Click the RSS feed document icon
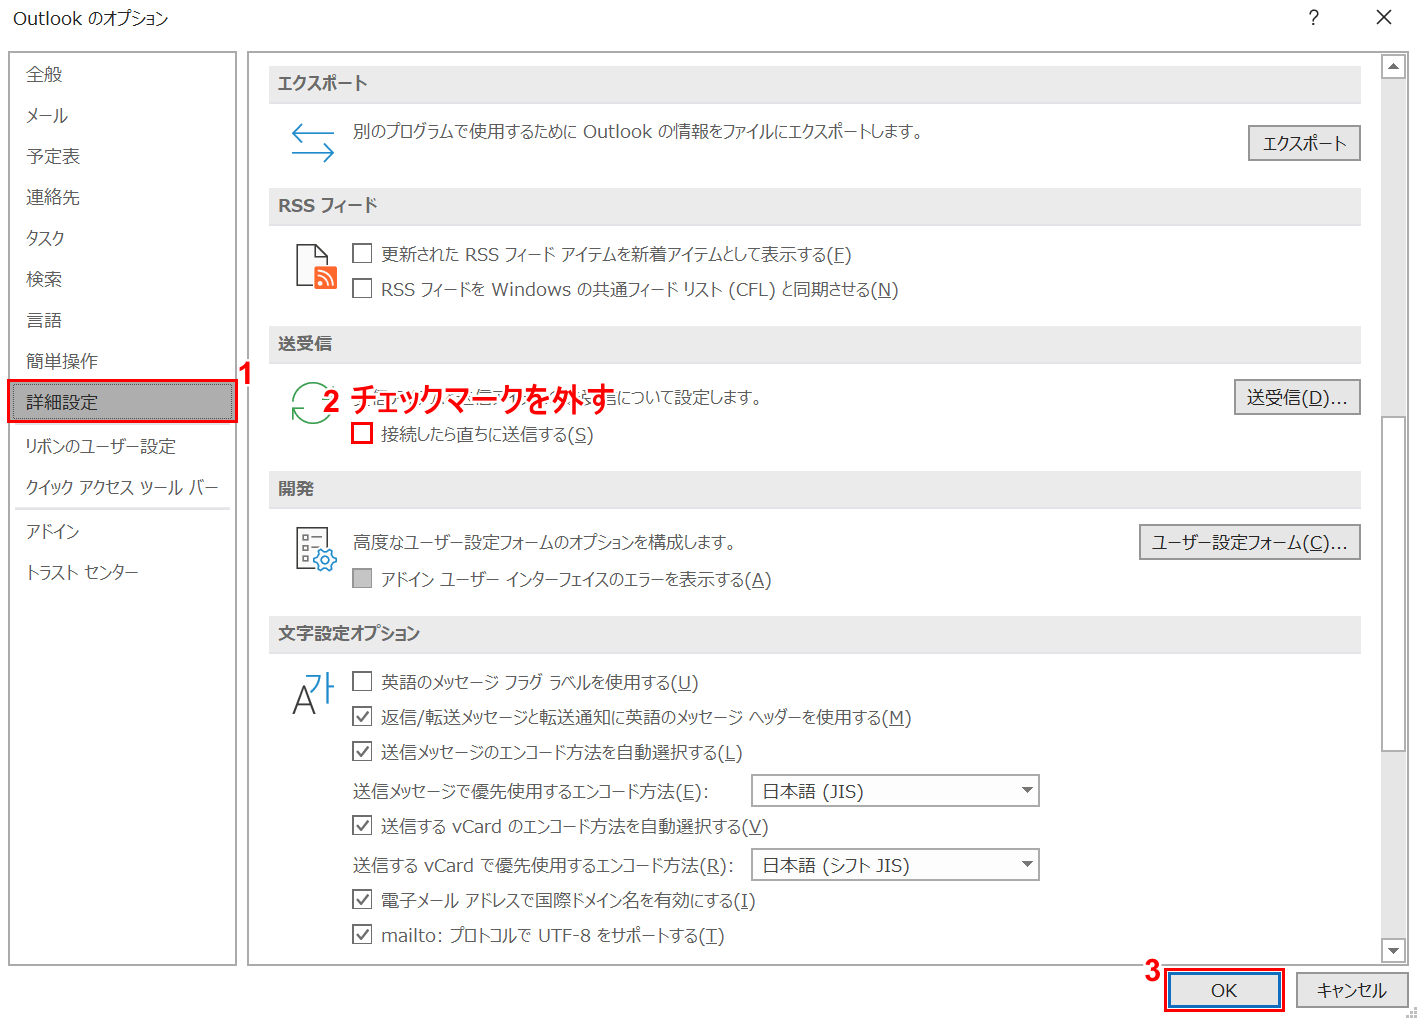Image resolution: width=1418 pixels, height=1020 pixels. click(315, 267)
